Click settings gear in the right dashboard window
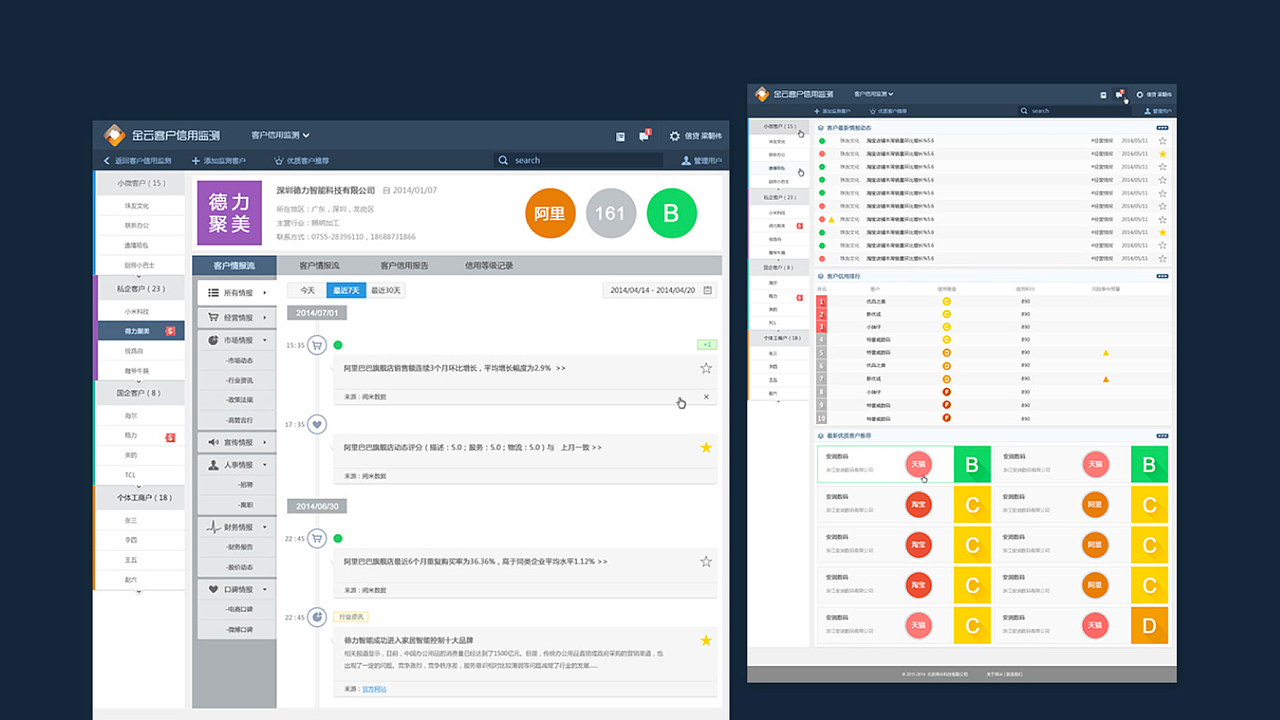1280x720 pixels. 1139,95
